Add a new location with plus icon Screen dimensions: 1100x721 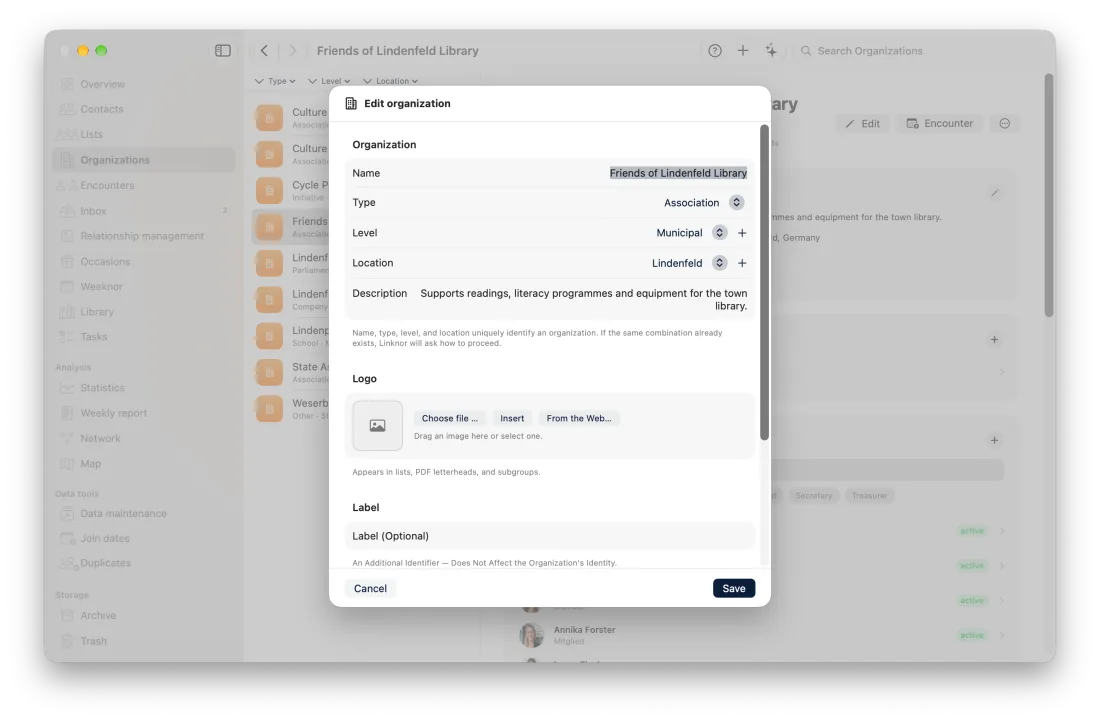click(742, 263)
